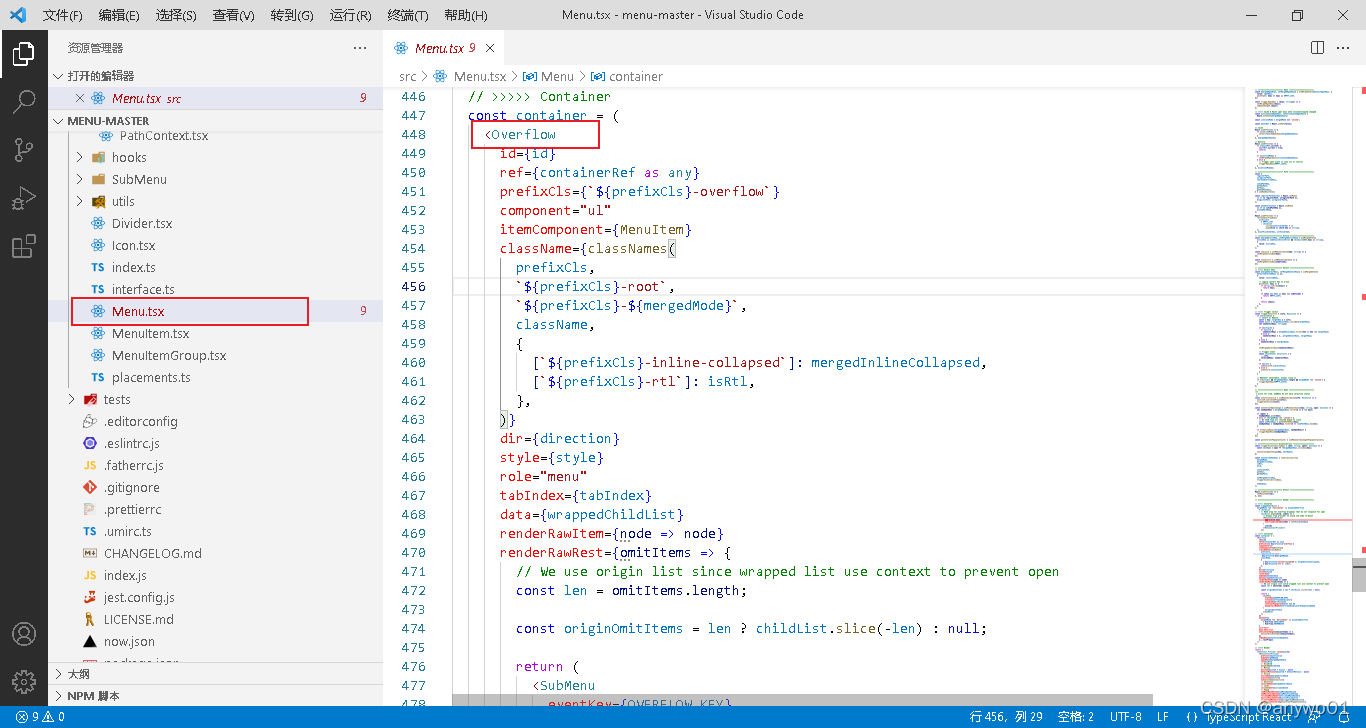Click src breadcrumb segment

(x=408, y=76)
